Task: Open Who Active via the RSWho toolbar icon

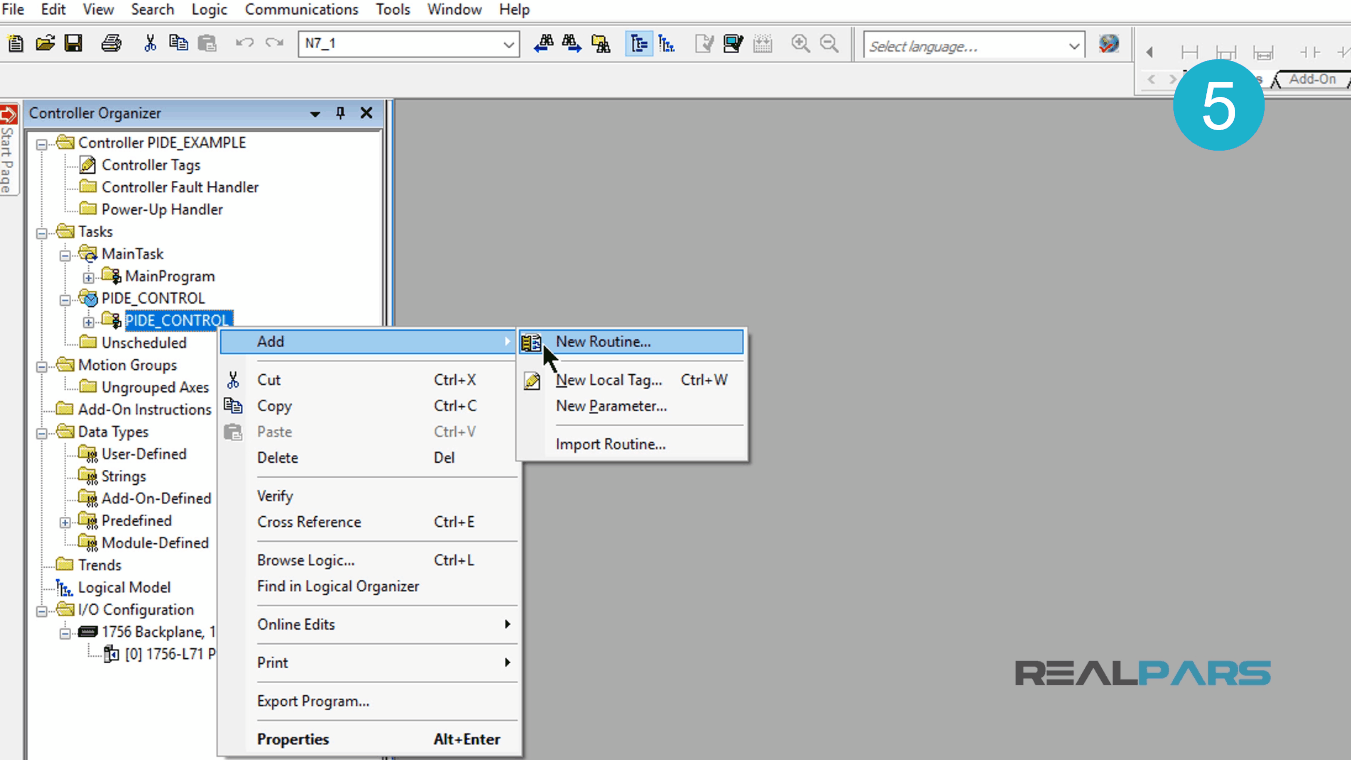Action: point(733,44)
